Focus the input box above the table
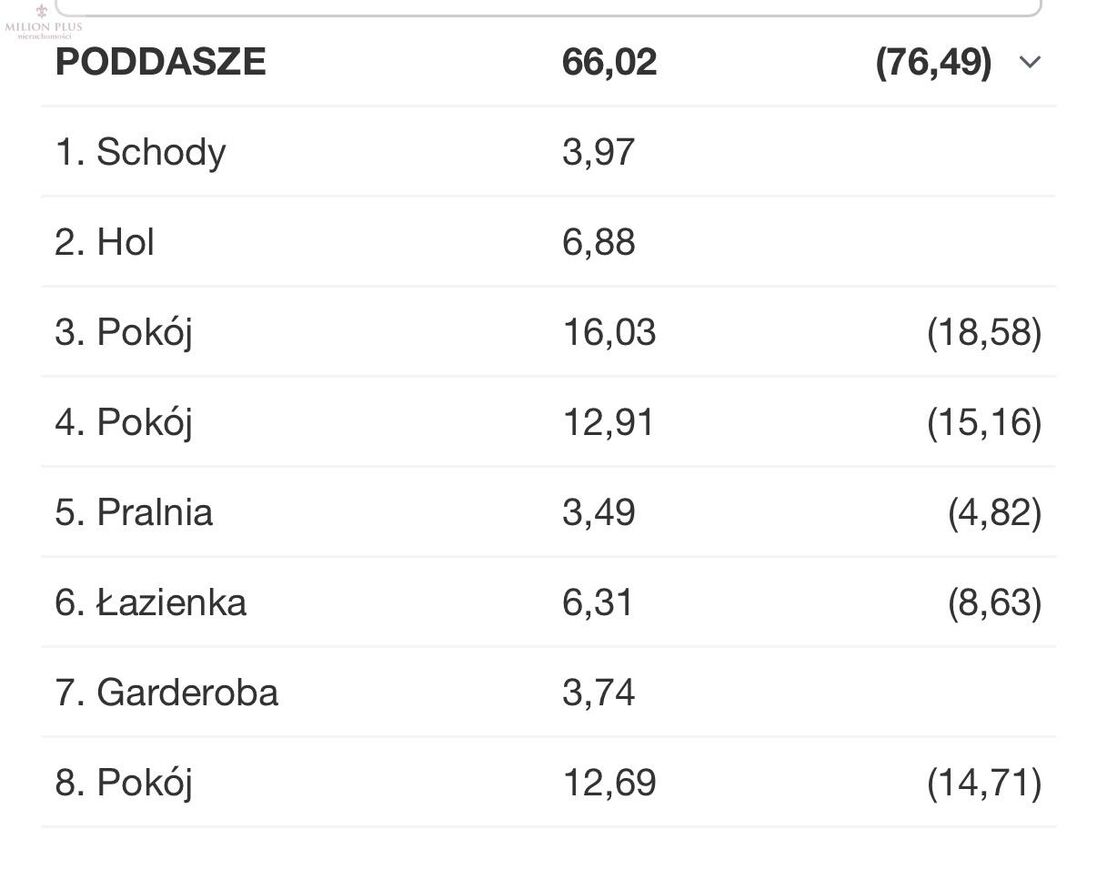1097x880 pixels. coord(548,7)
